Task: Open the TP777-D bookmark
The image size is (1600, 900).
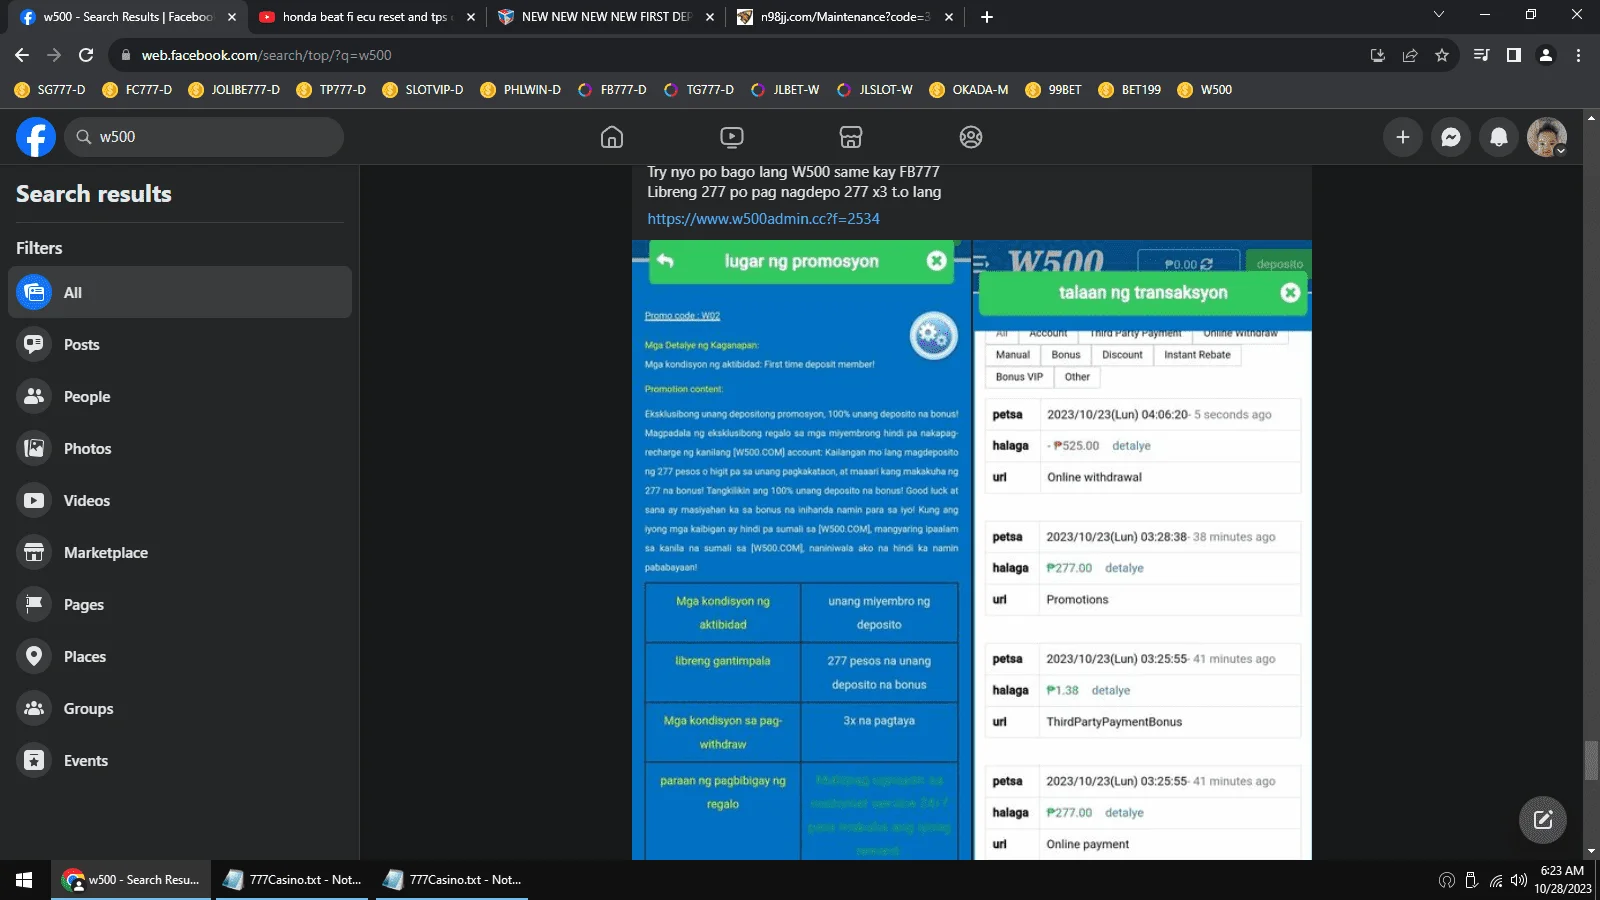Action: [x=331, y=90]
